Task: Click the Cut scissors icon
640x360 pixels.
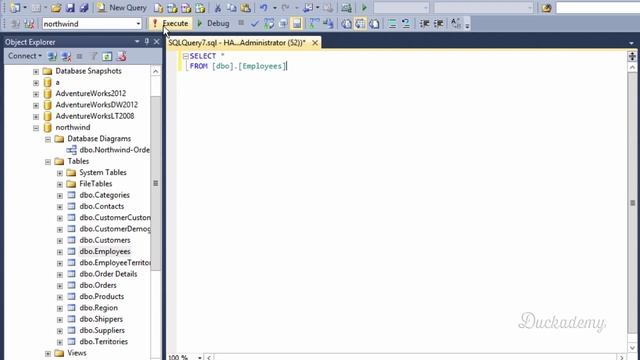Action: (218, 7)
